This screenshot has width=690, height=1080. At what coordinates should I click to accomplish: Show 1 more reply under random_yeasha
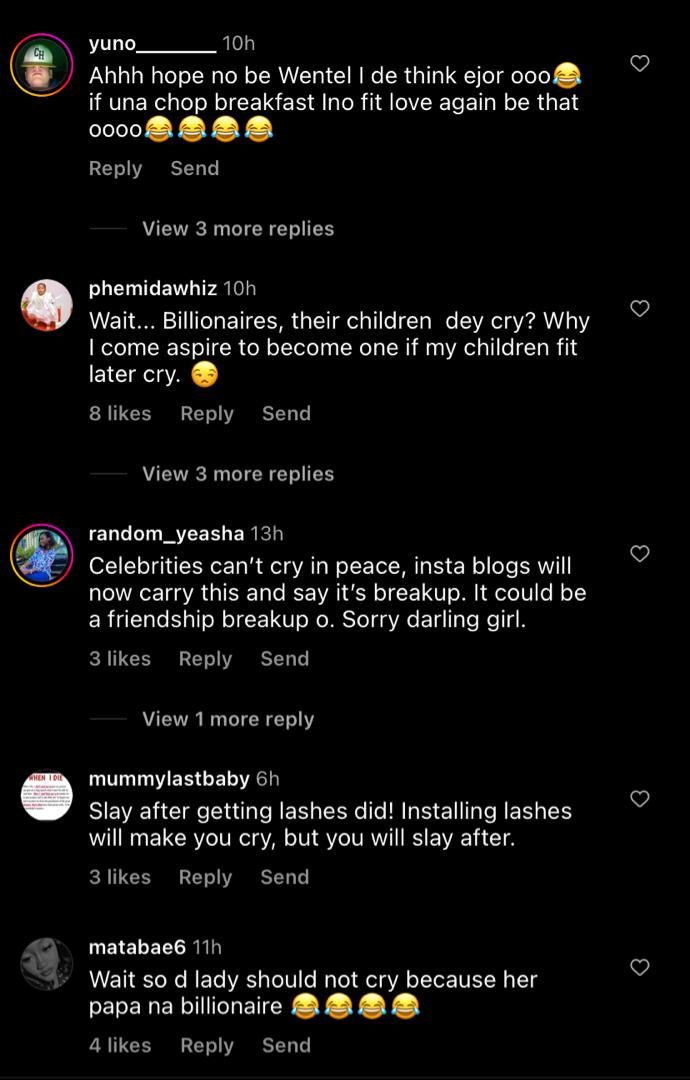click(228, 719)
